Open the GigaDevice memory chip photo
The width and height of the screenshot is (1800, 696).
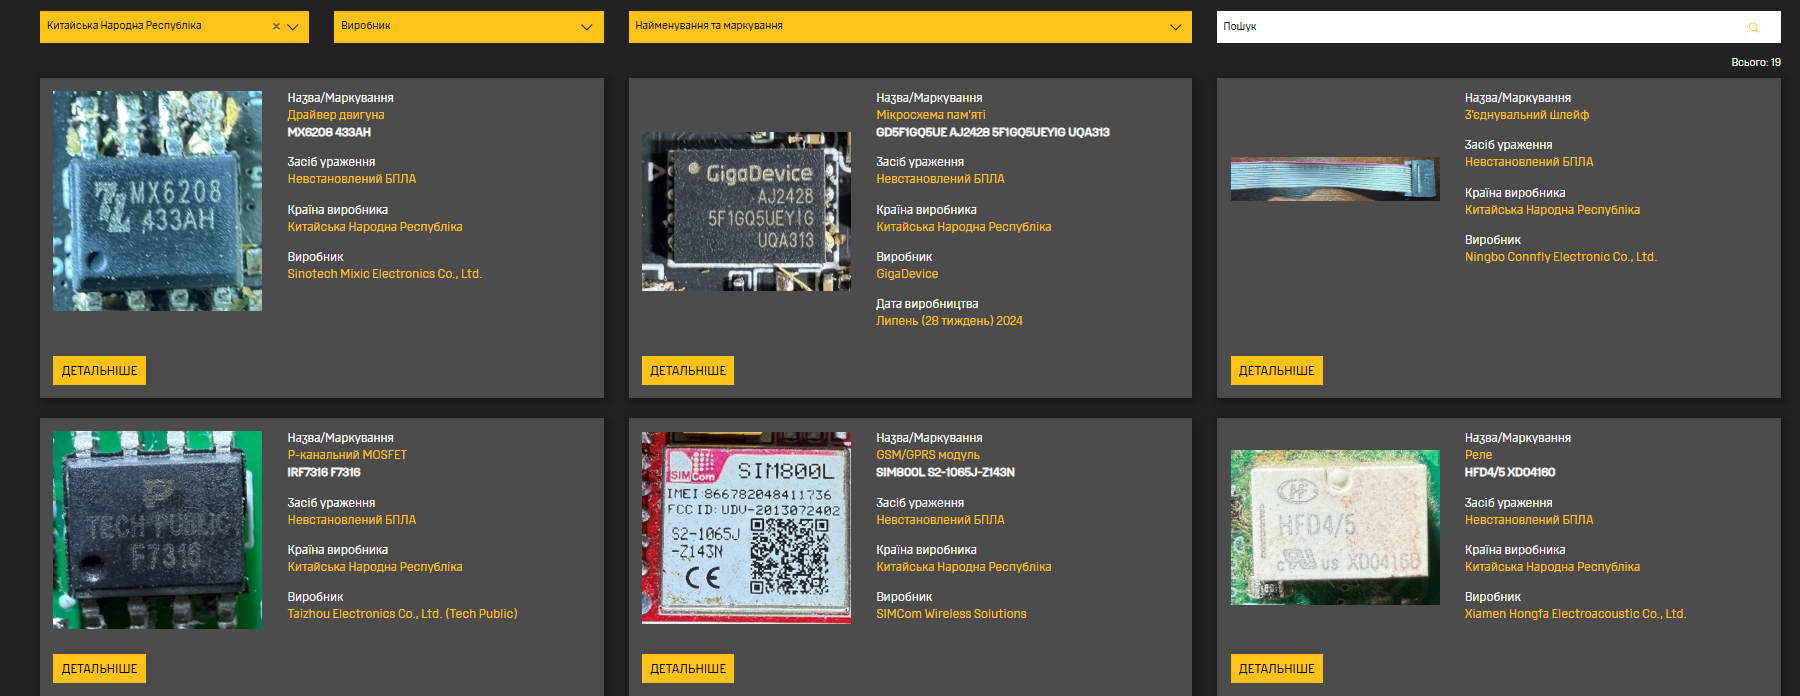pos(746,211)
